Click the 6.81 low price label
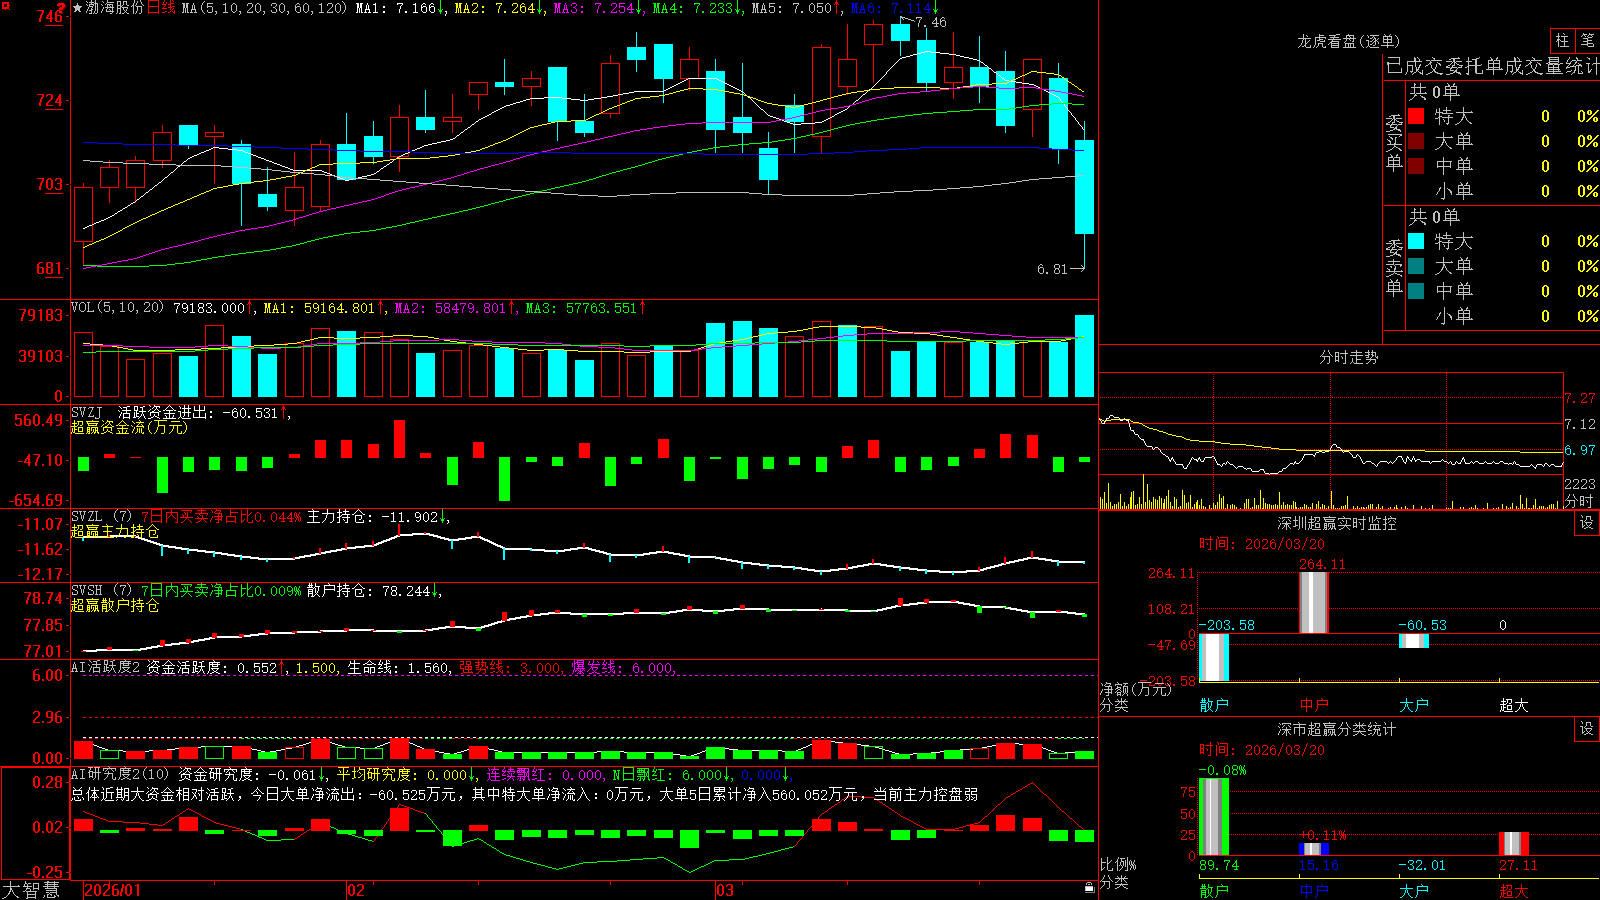Screen dimensions: 1600x900 click(x=1052, y=269)
